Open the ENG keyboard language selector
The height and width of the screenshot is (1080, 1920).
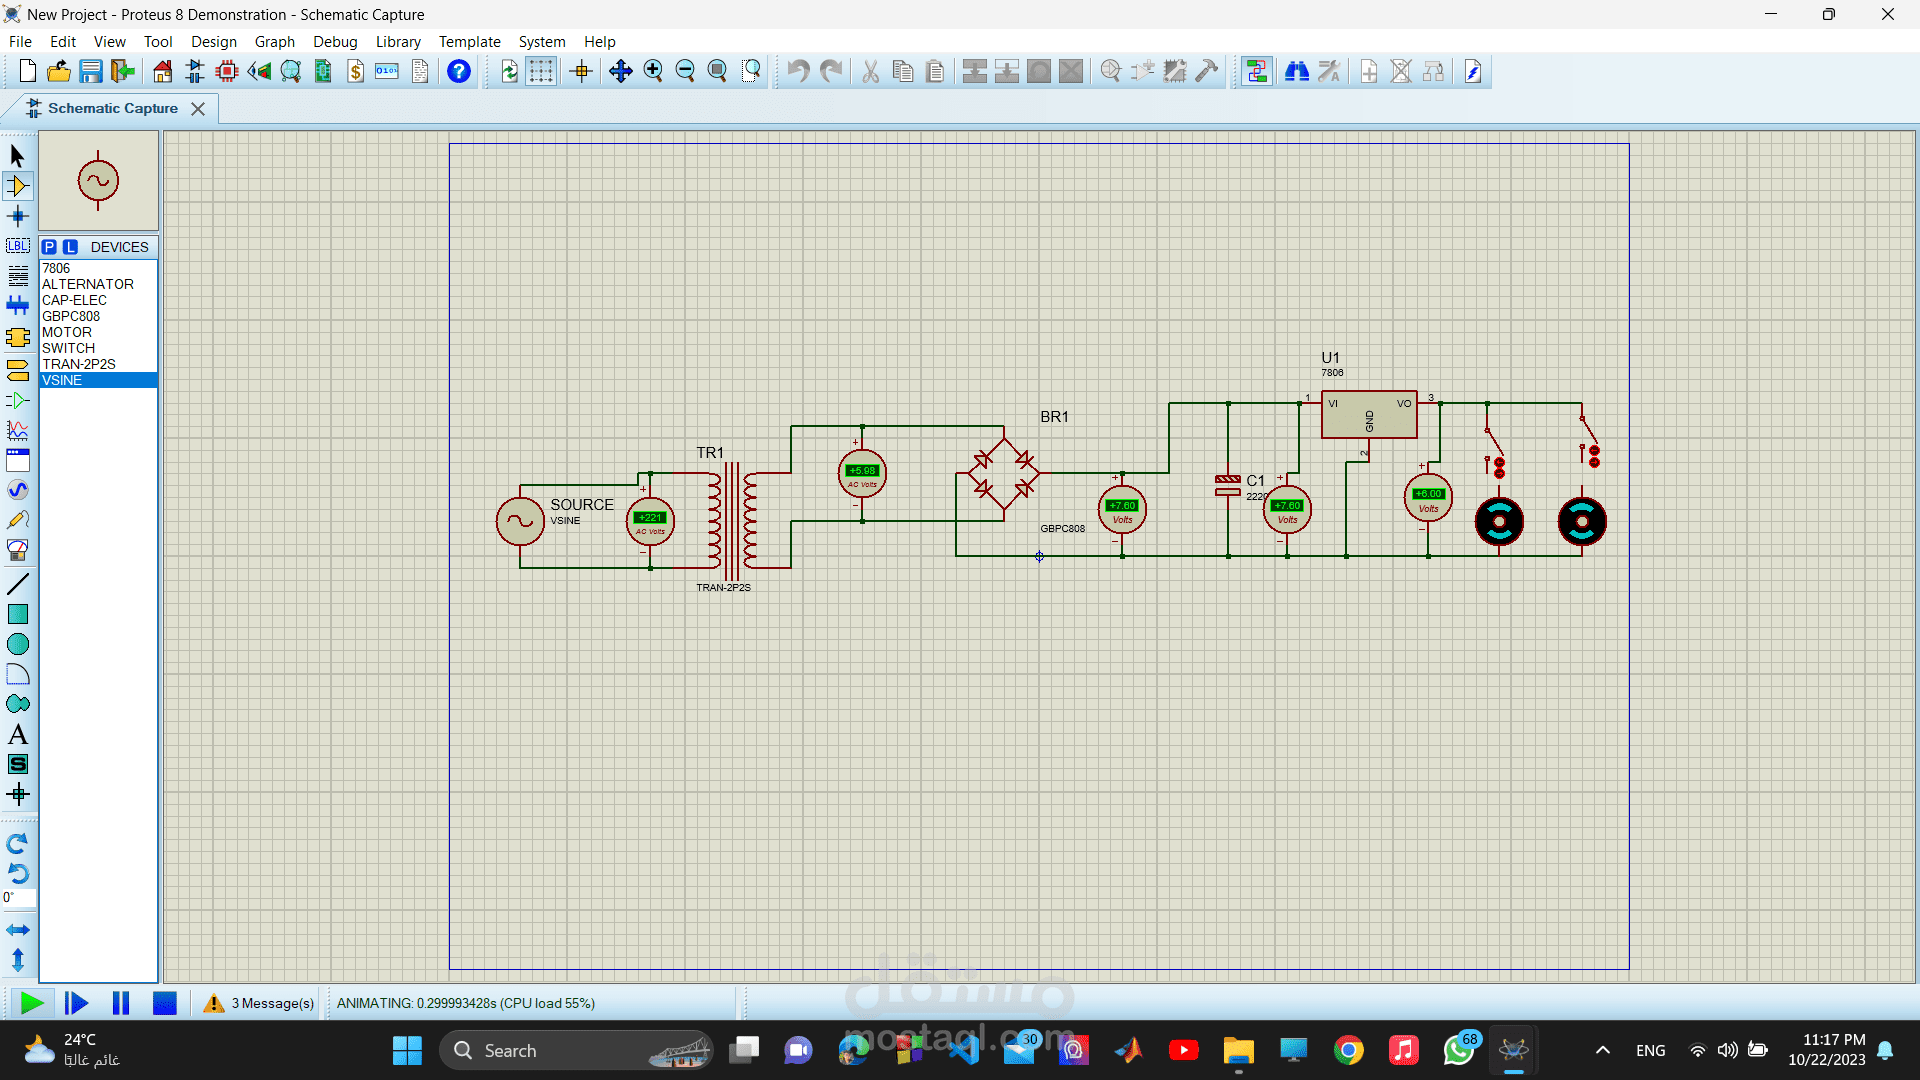[1650, 1050]
